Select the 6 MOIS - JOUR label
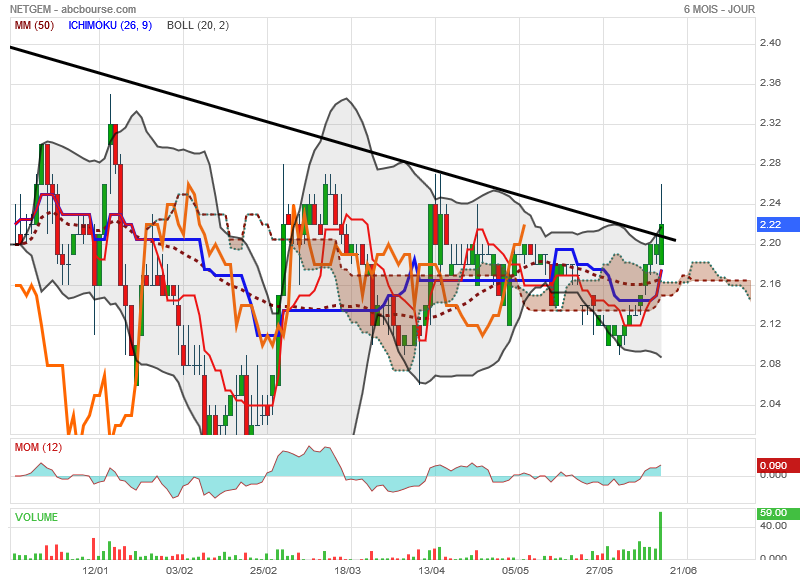800x580 pixels. tap(719, 9)
